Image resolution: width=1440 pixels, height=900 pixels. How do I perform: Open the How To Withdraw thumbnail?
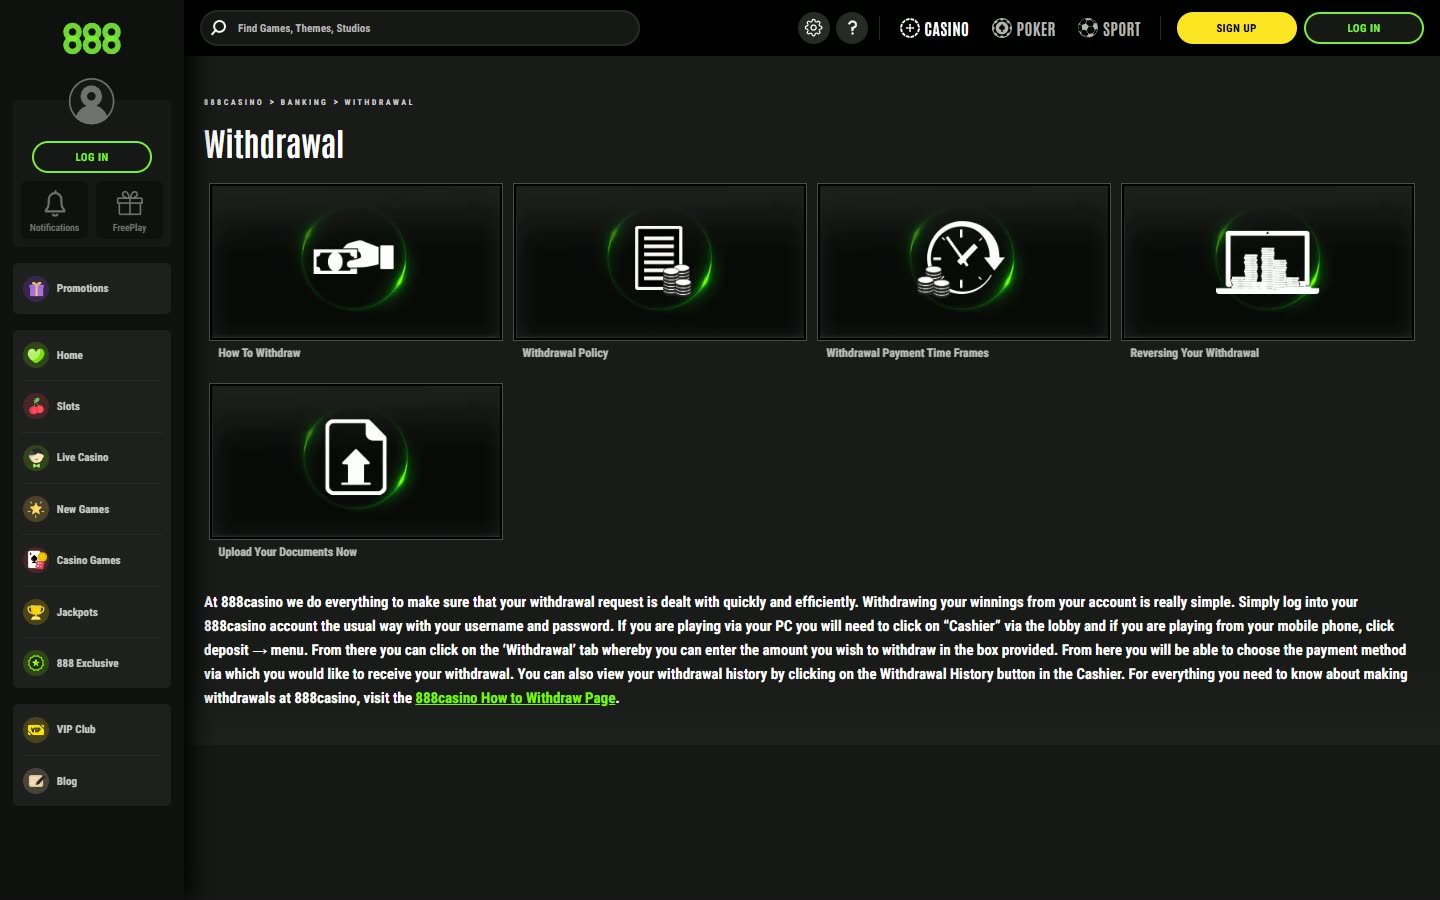click(356, 262)
